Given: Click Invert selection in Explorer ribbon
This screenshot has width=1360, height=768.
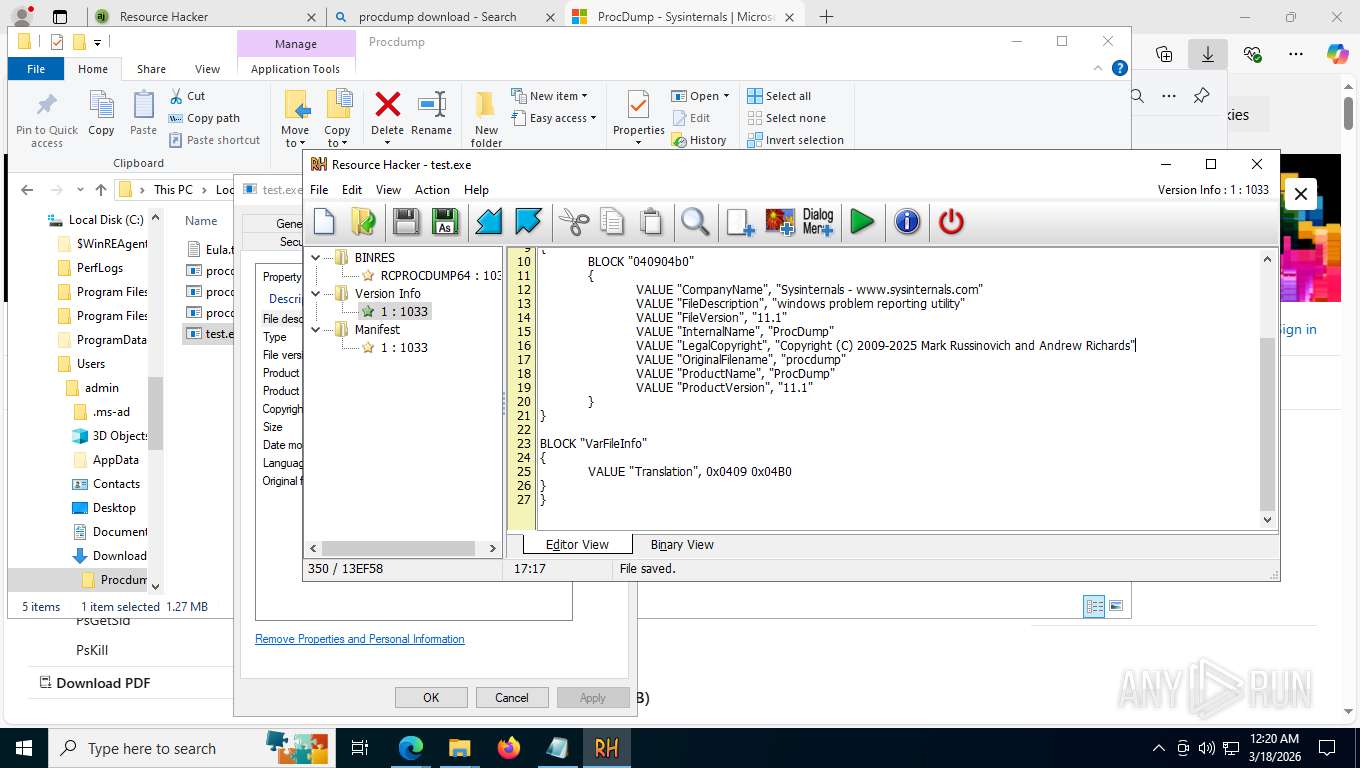Looking at the screenshot, I should pyautogui.click(x=796, y=140).
